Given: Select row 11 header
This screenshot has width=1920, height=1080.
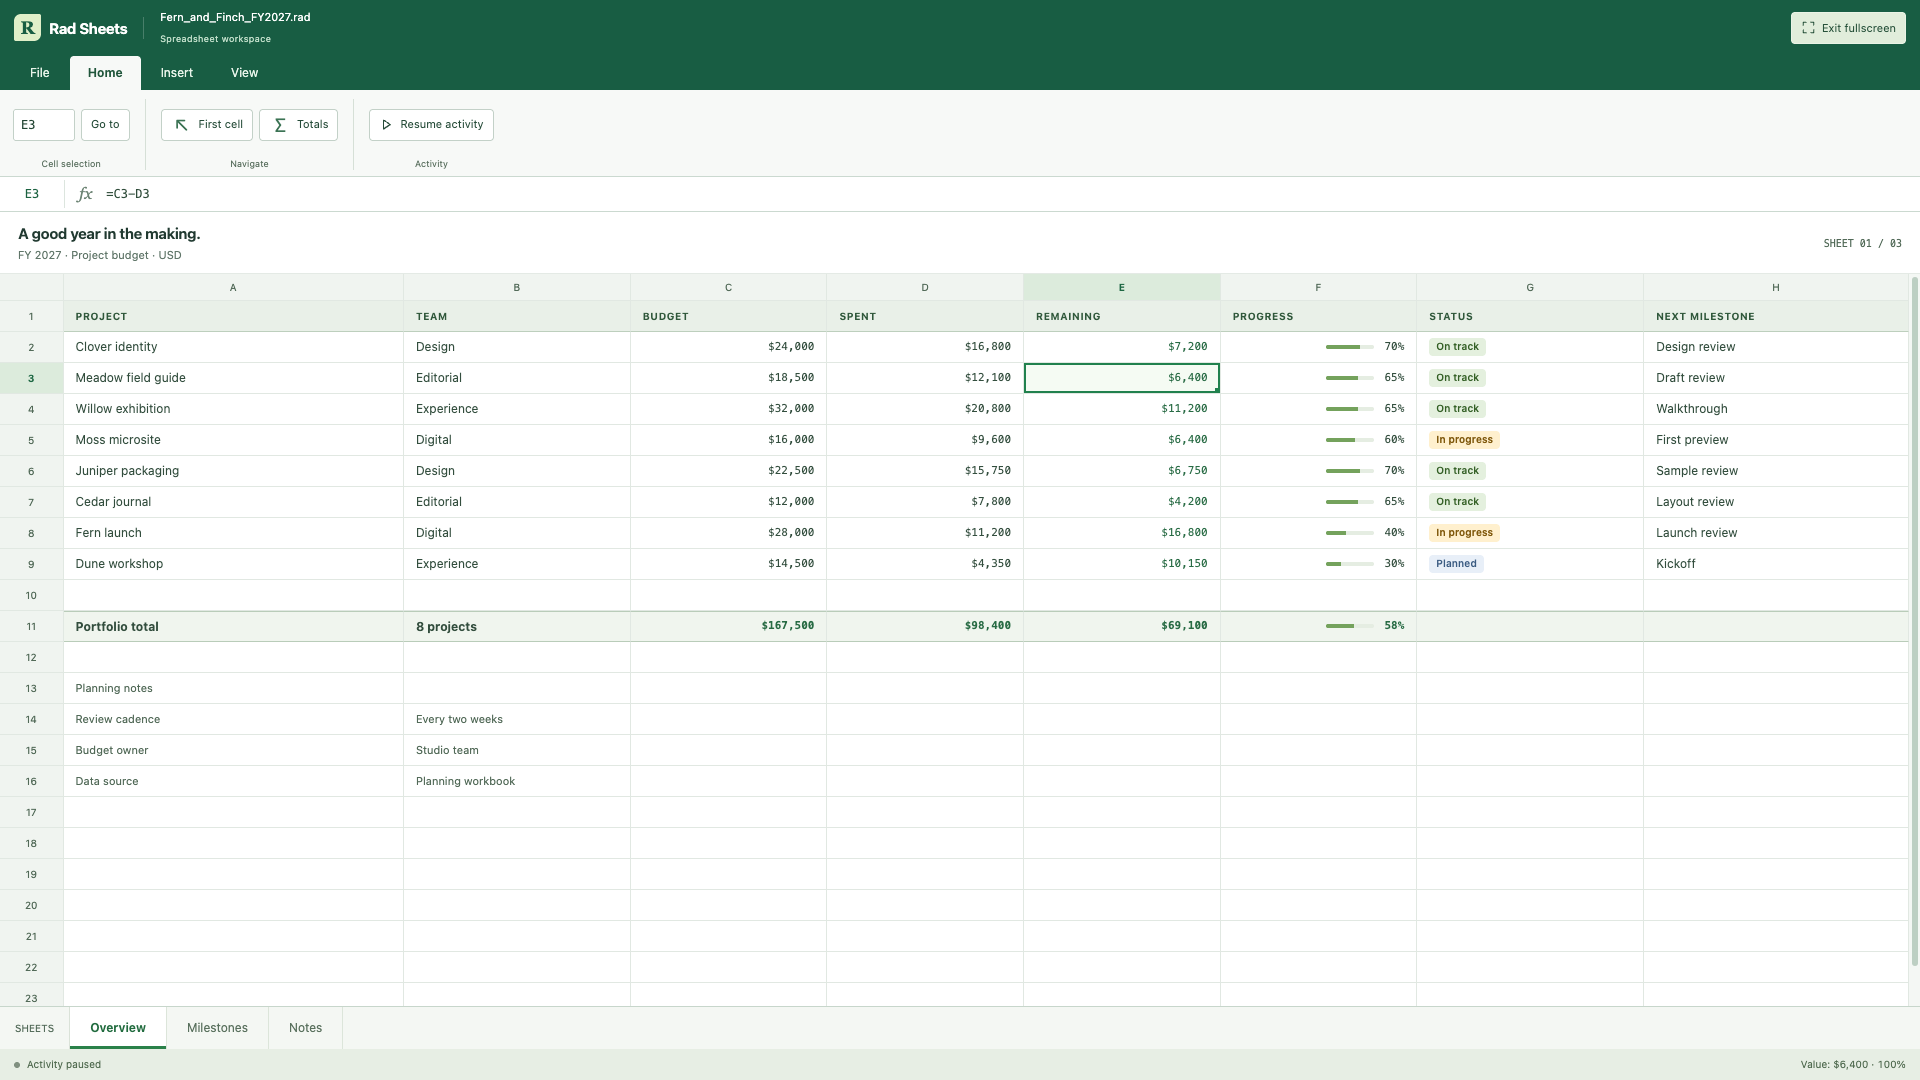Looking at the screenshot, I should click(x=31, y=627).
